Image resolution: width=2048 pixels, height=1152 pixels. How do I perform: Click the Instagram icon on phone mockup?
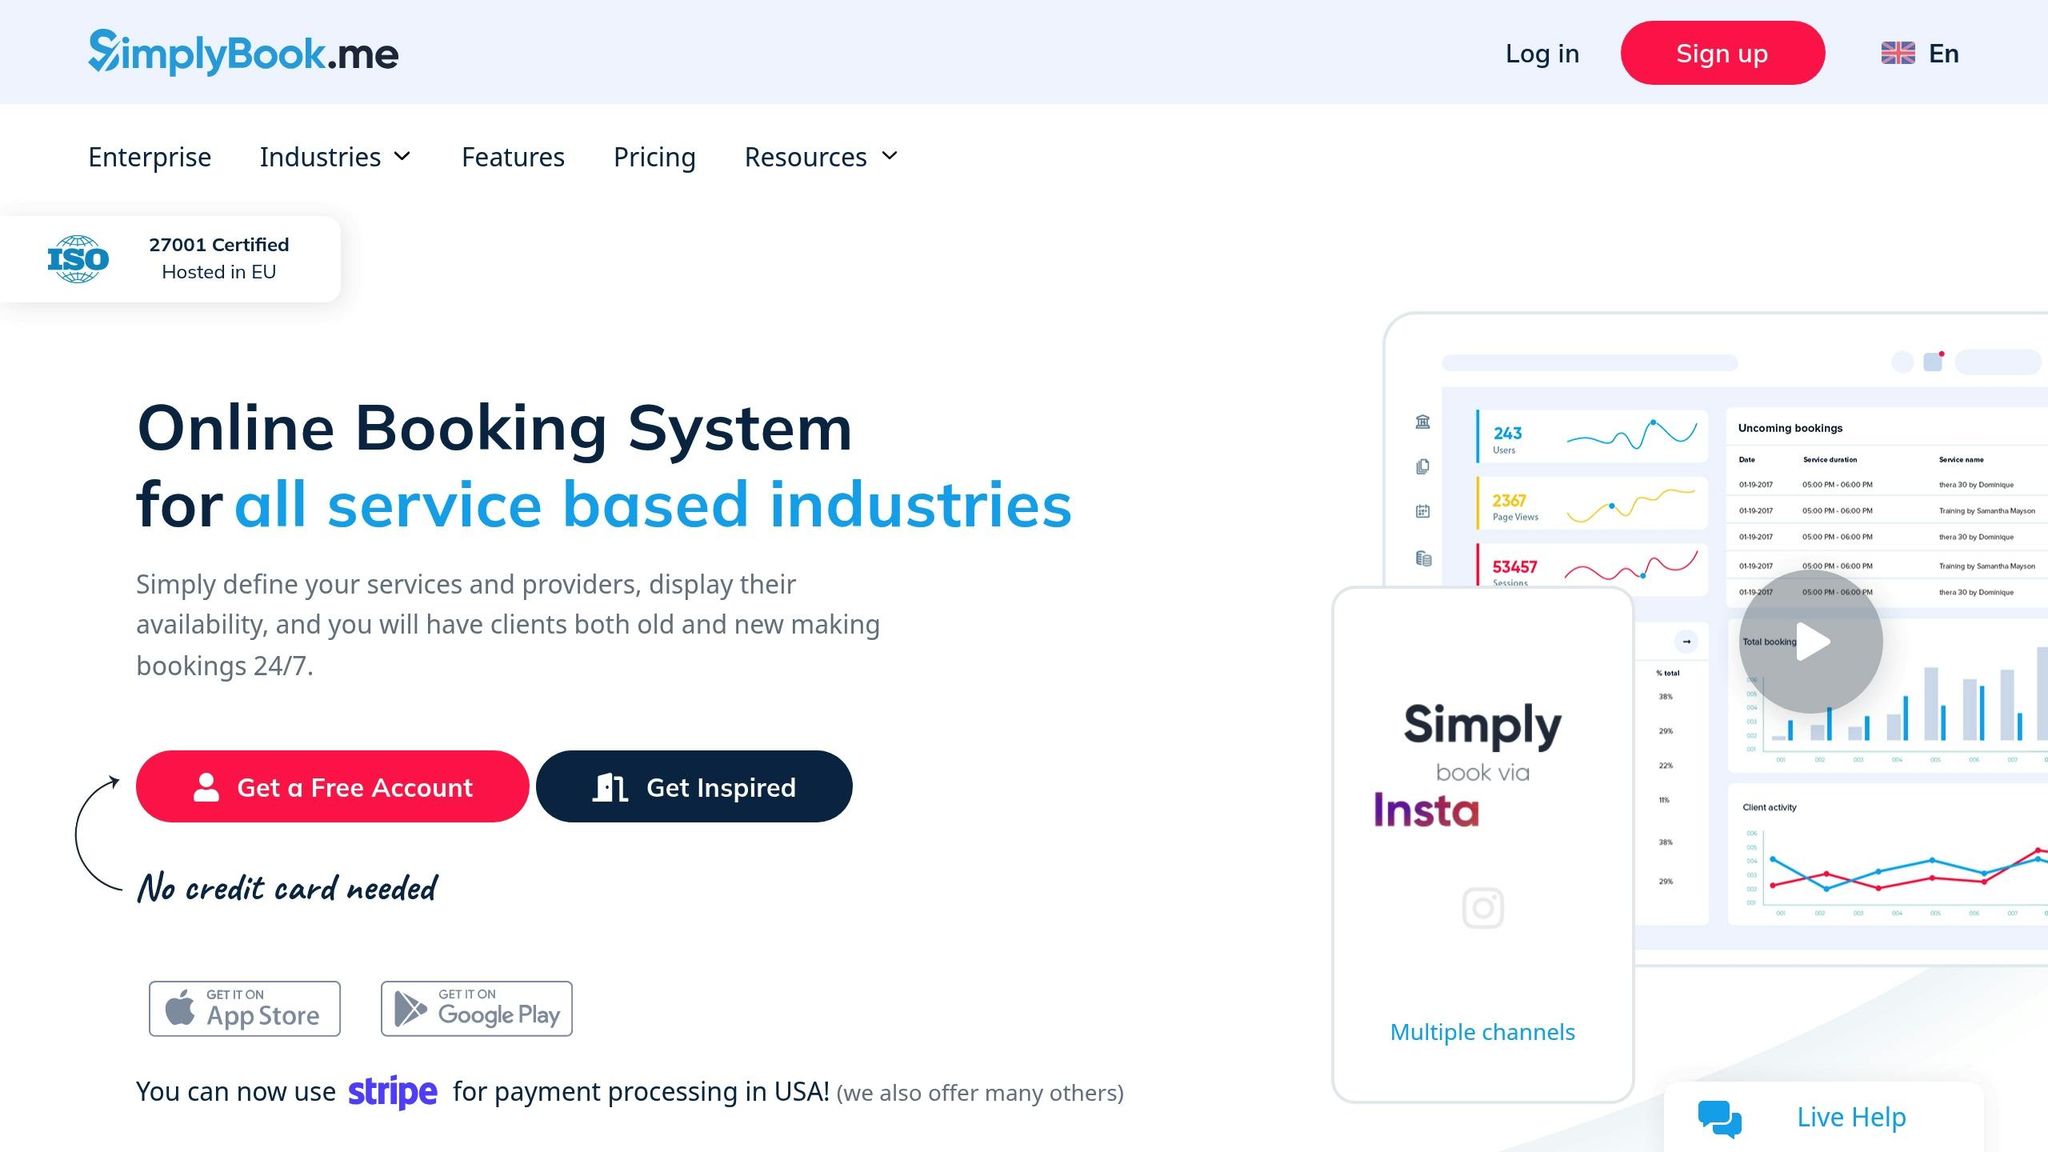pos(1483,908)
